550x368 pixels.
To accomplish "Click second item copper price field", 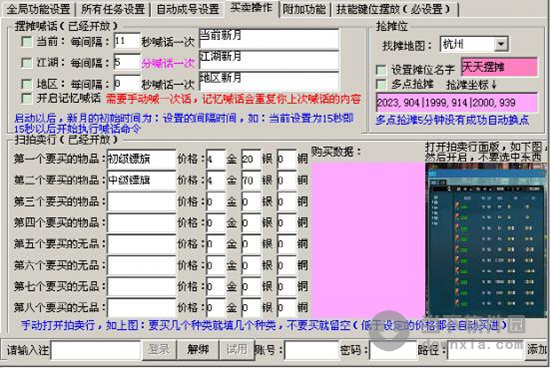I will tap(286, 180).
